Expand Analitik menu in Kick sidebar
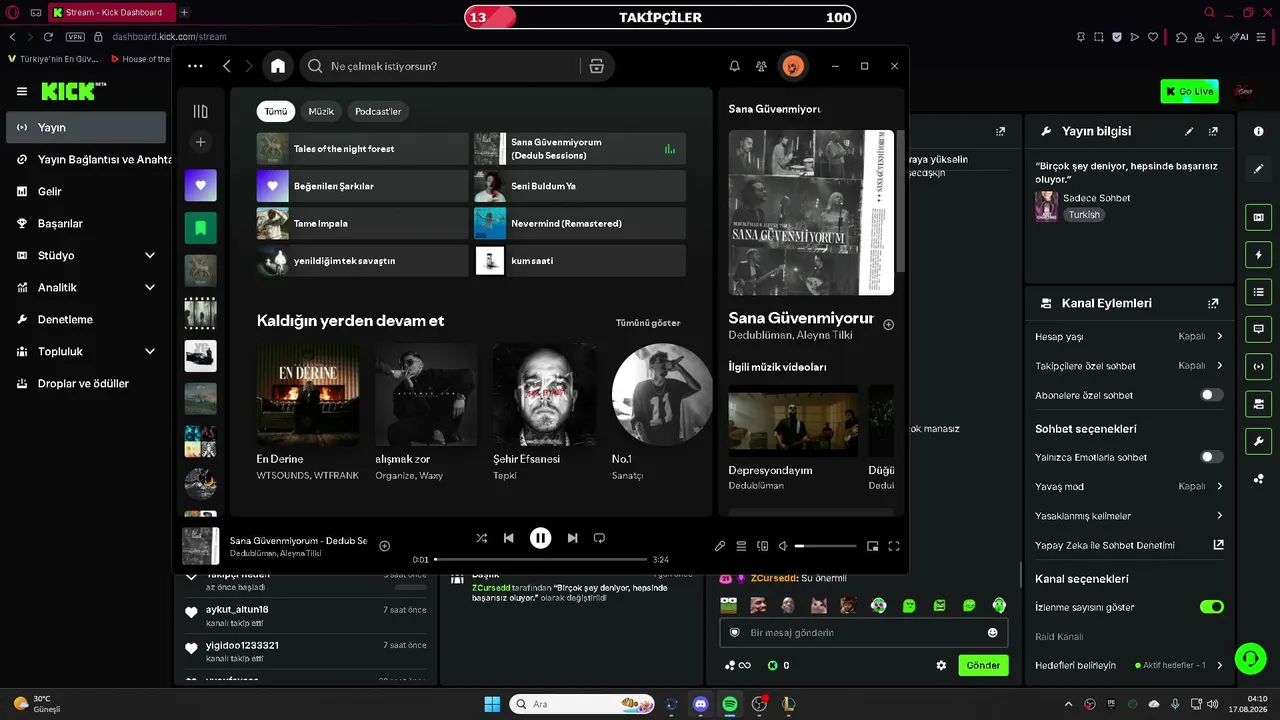1280x720 pixels. [86, 288]
